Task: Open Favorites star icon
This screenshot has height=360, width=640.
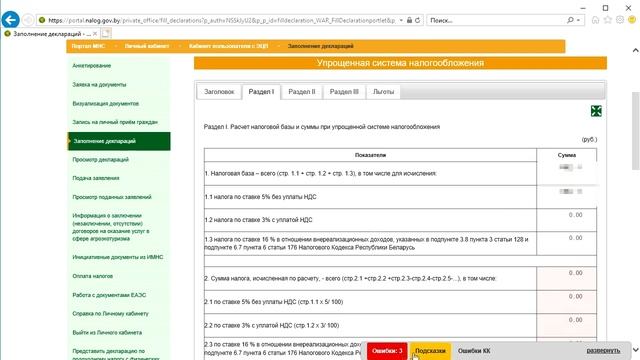Action: click(608, 20)
